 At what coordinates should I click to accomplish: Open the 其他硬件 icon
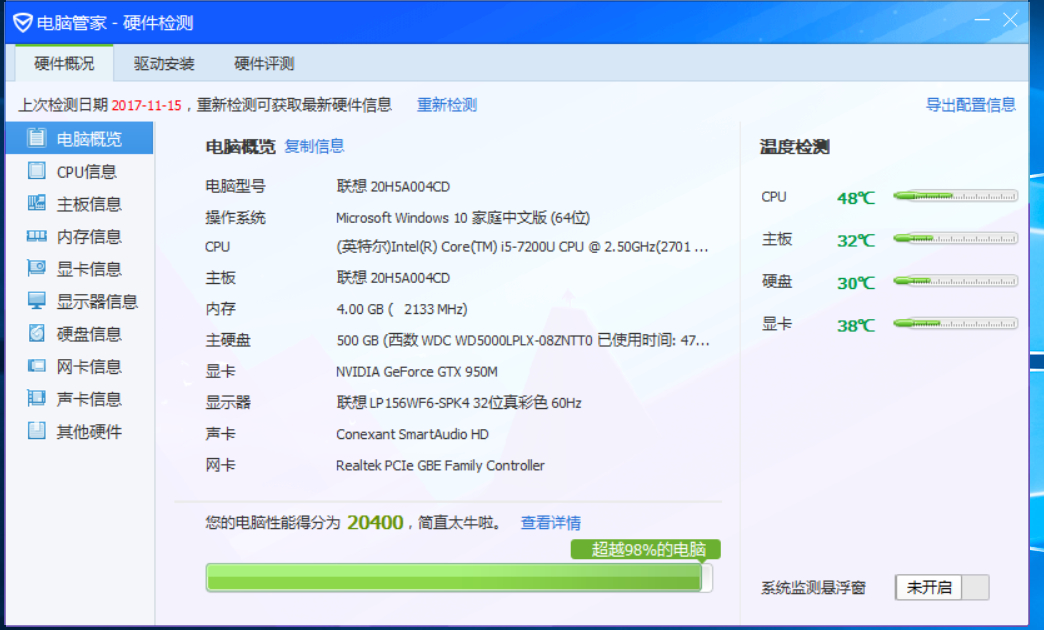click(37, 431)
